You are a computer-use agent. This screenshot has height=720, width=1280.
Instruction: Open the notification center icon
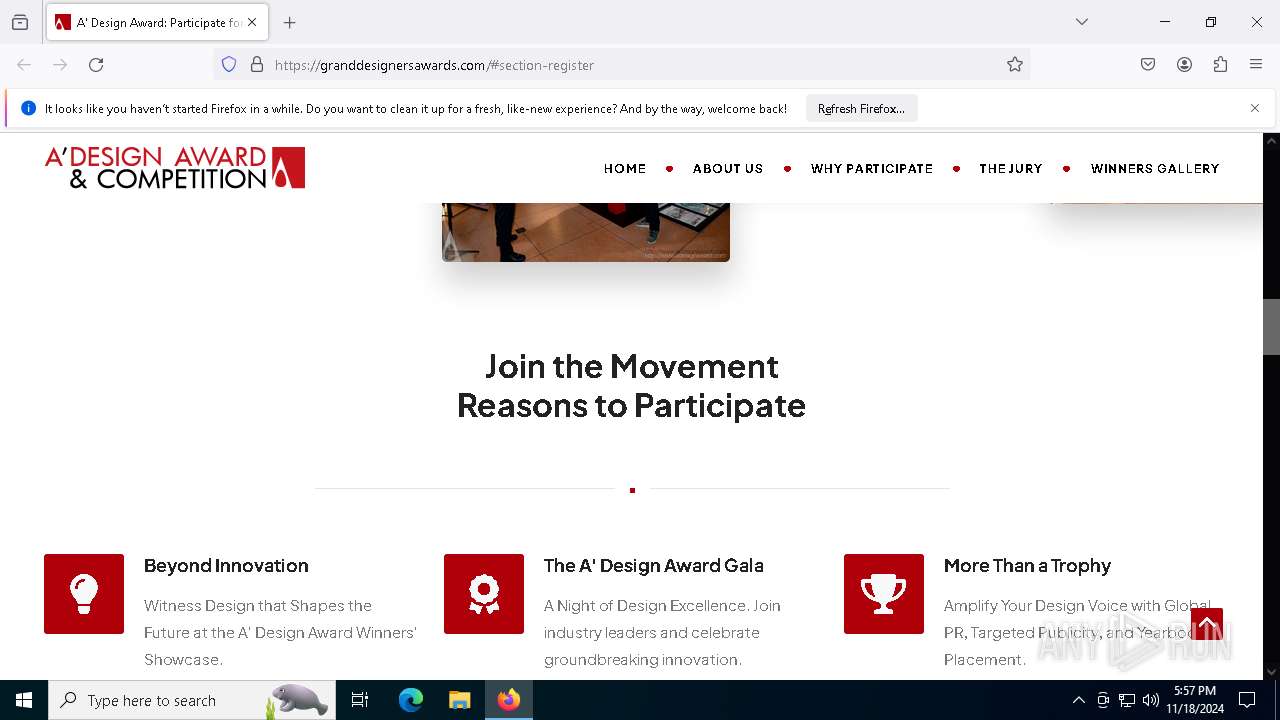(x=1247, y=700)
